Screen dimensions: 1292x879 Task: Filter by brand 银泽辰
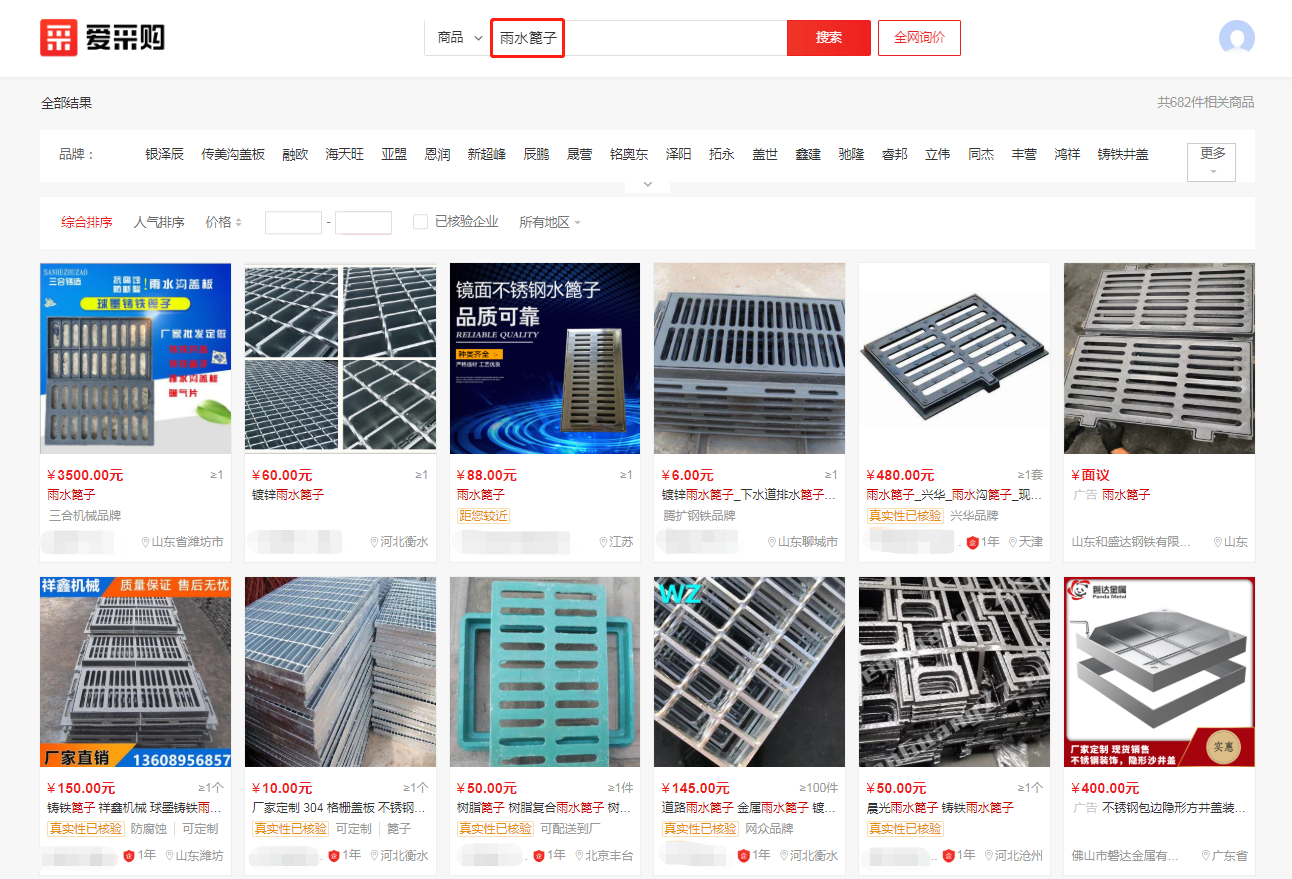click(164, 154)
